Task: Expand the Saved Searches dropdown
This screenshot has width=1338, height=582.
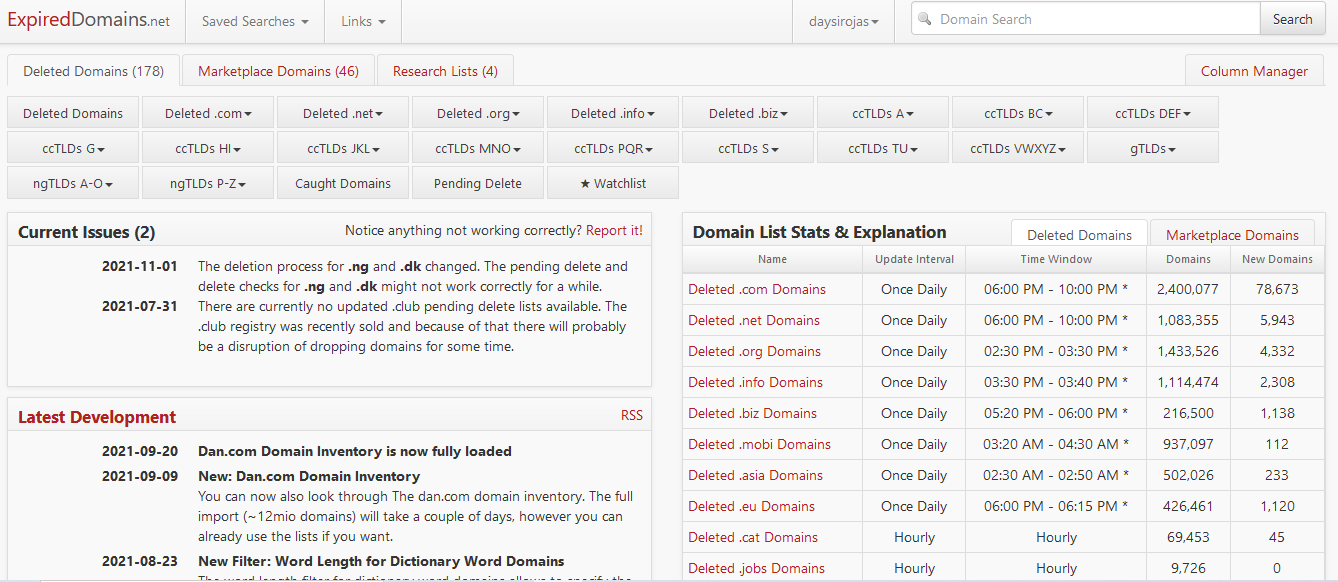Action: 255,21
